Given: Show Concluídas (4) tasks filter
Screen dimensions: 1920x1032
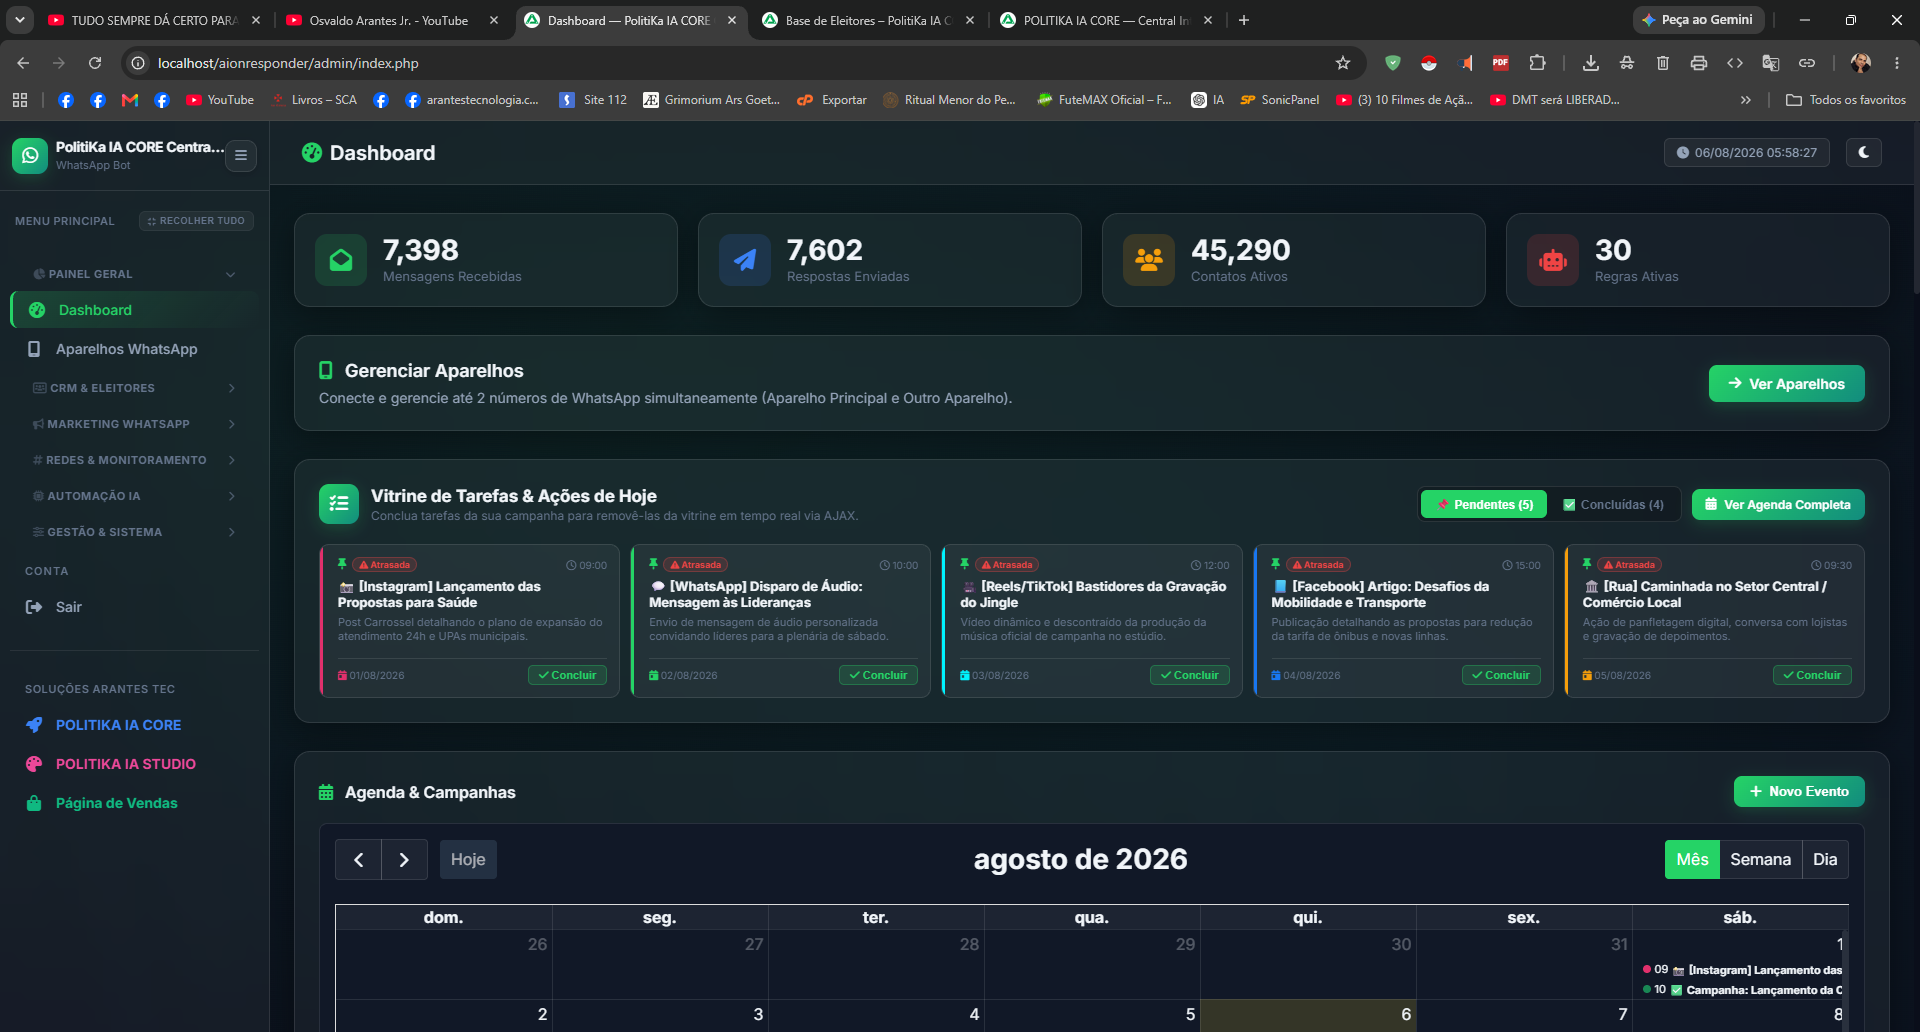Looking at the screenshot, I should tap(1613, 505).
